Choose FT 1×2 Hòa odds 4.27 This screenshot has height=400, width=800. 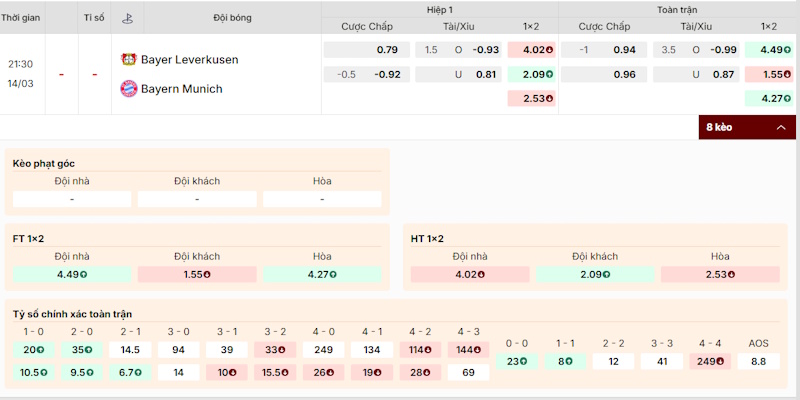point(322,274)
